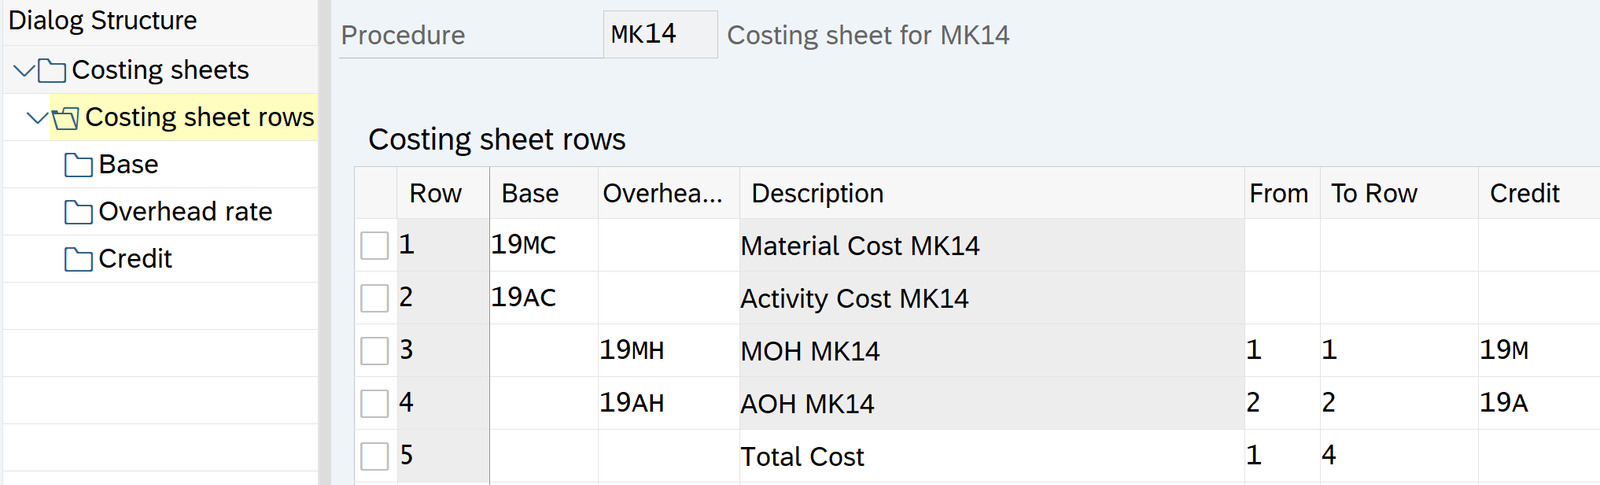
Task: Click the Costing sheets folder icon
Action: point(52,71)
